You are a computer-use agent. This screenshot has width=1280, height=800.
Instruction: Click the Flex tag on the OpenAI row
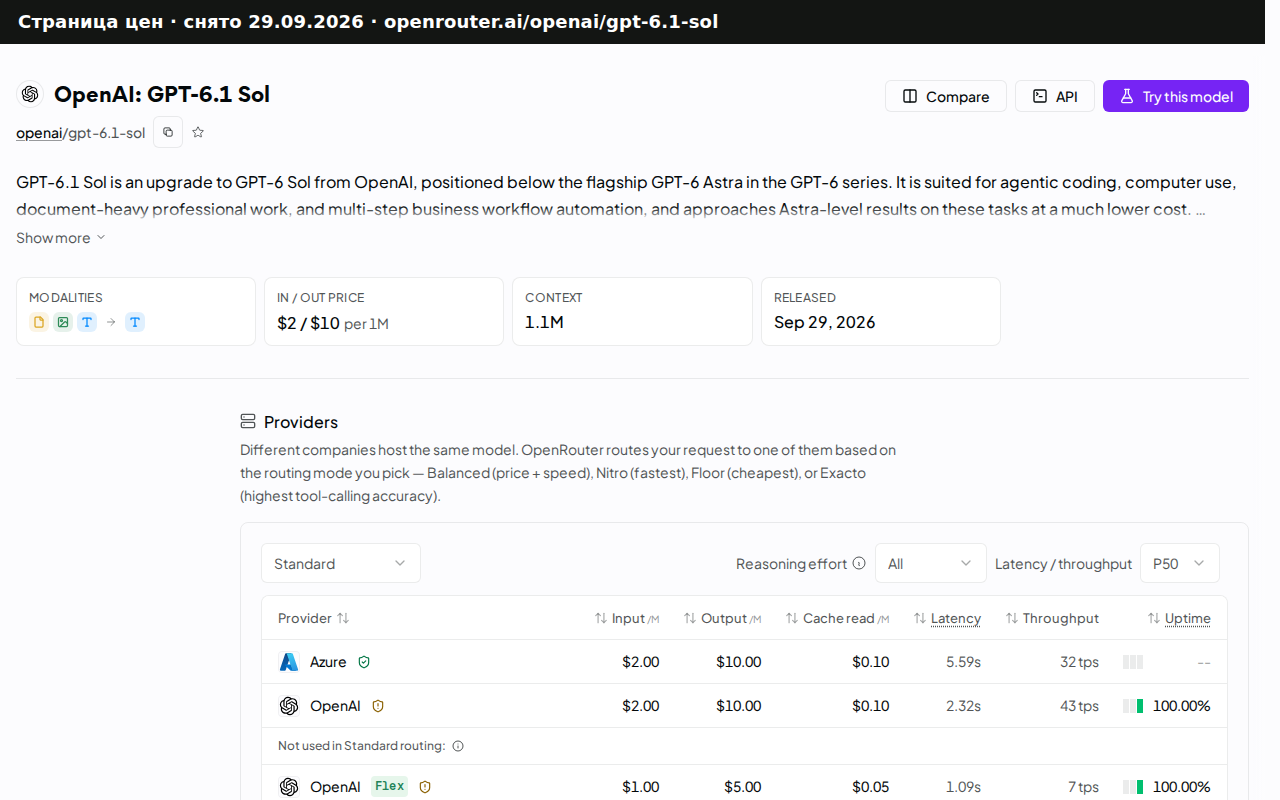coord(390,786)
